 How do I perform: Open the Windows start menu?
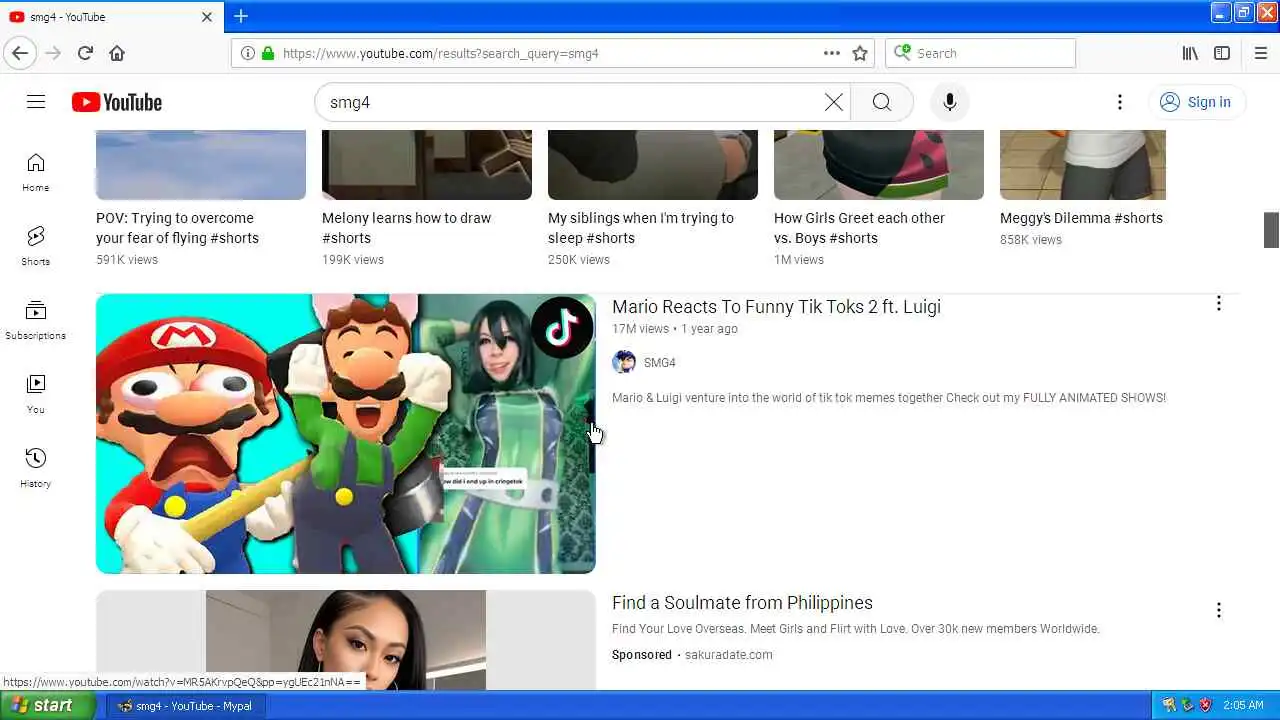(x=48, y=705)
